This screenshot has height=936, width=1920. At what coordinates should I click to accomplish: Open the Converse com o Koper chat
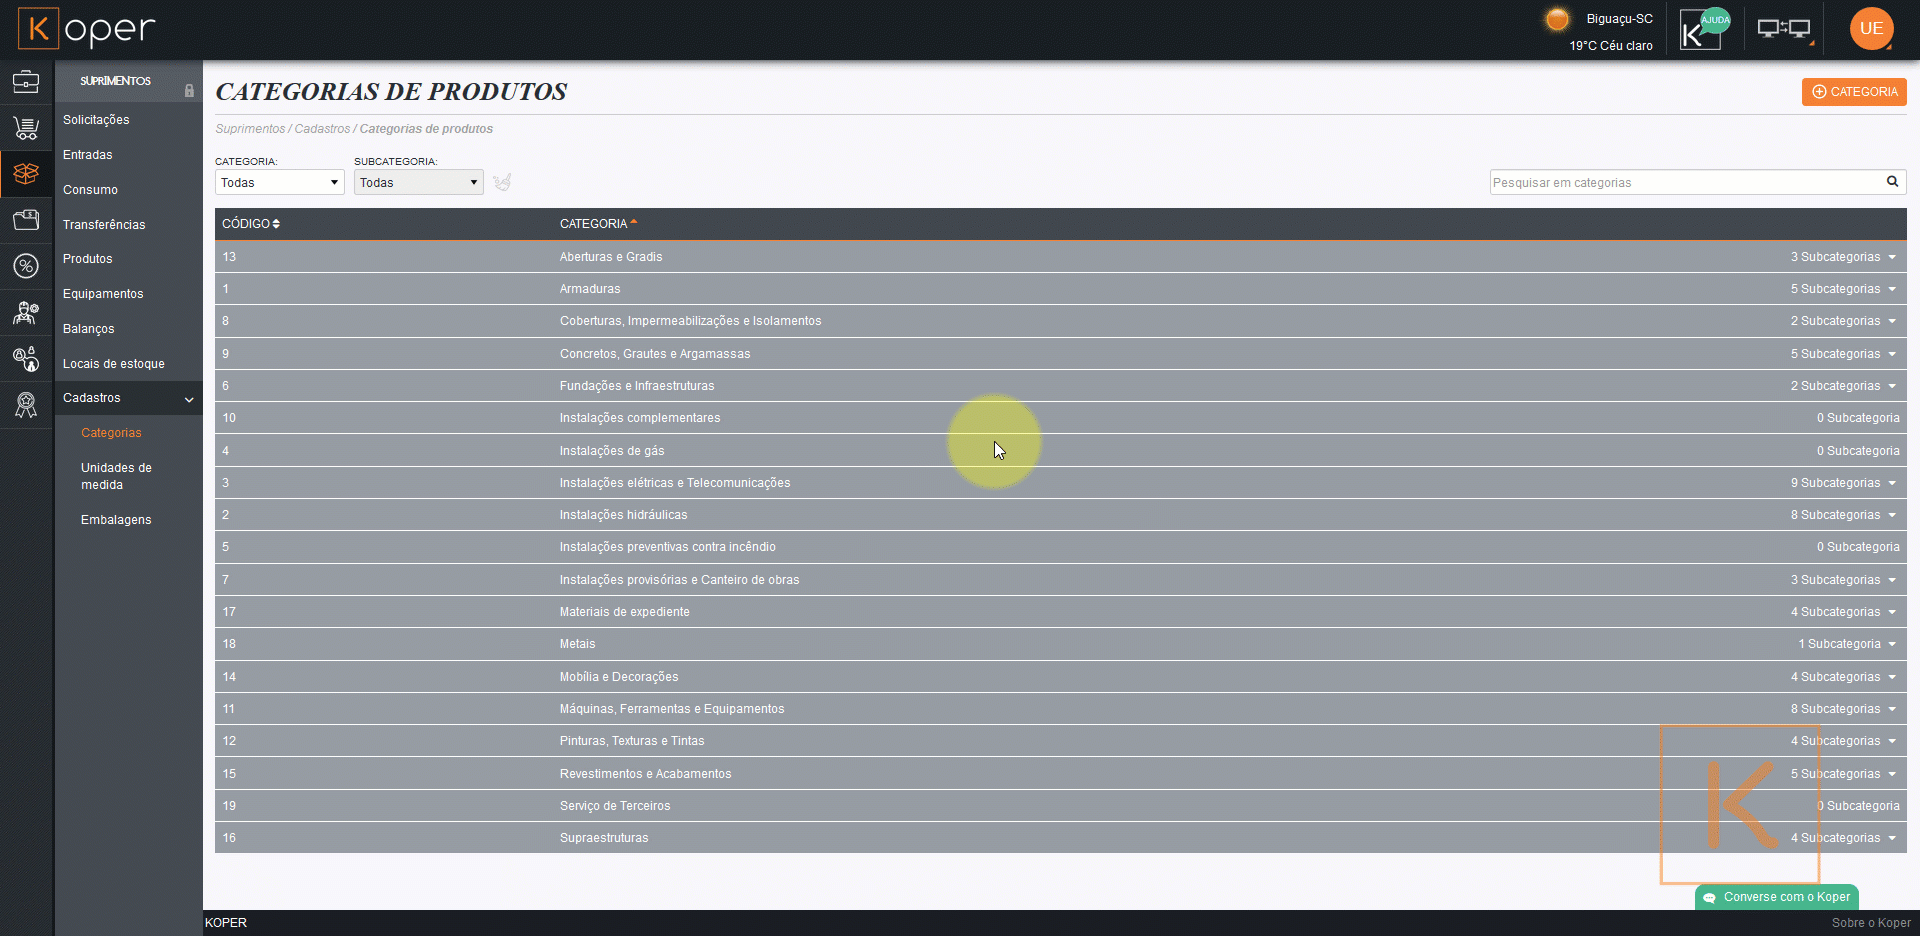pyautogui.click(x=1777, y=897)
